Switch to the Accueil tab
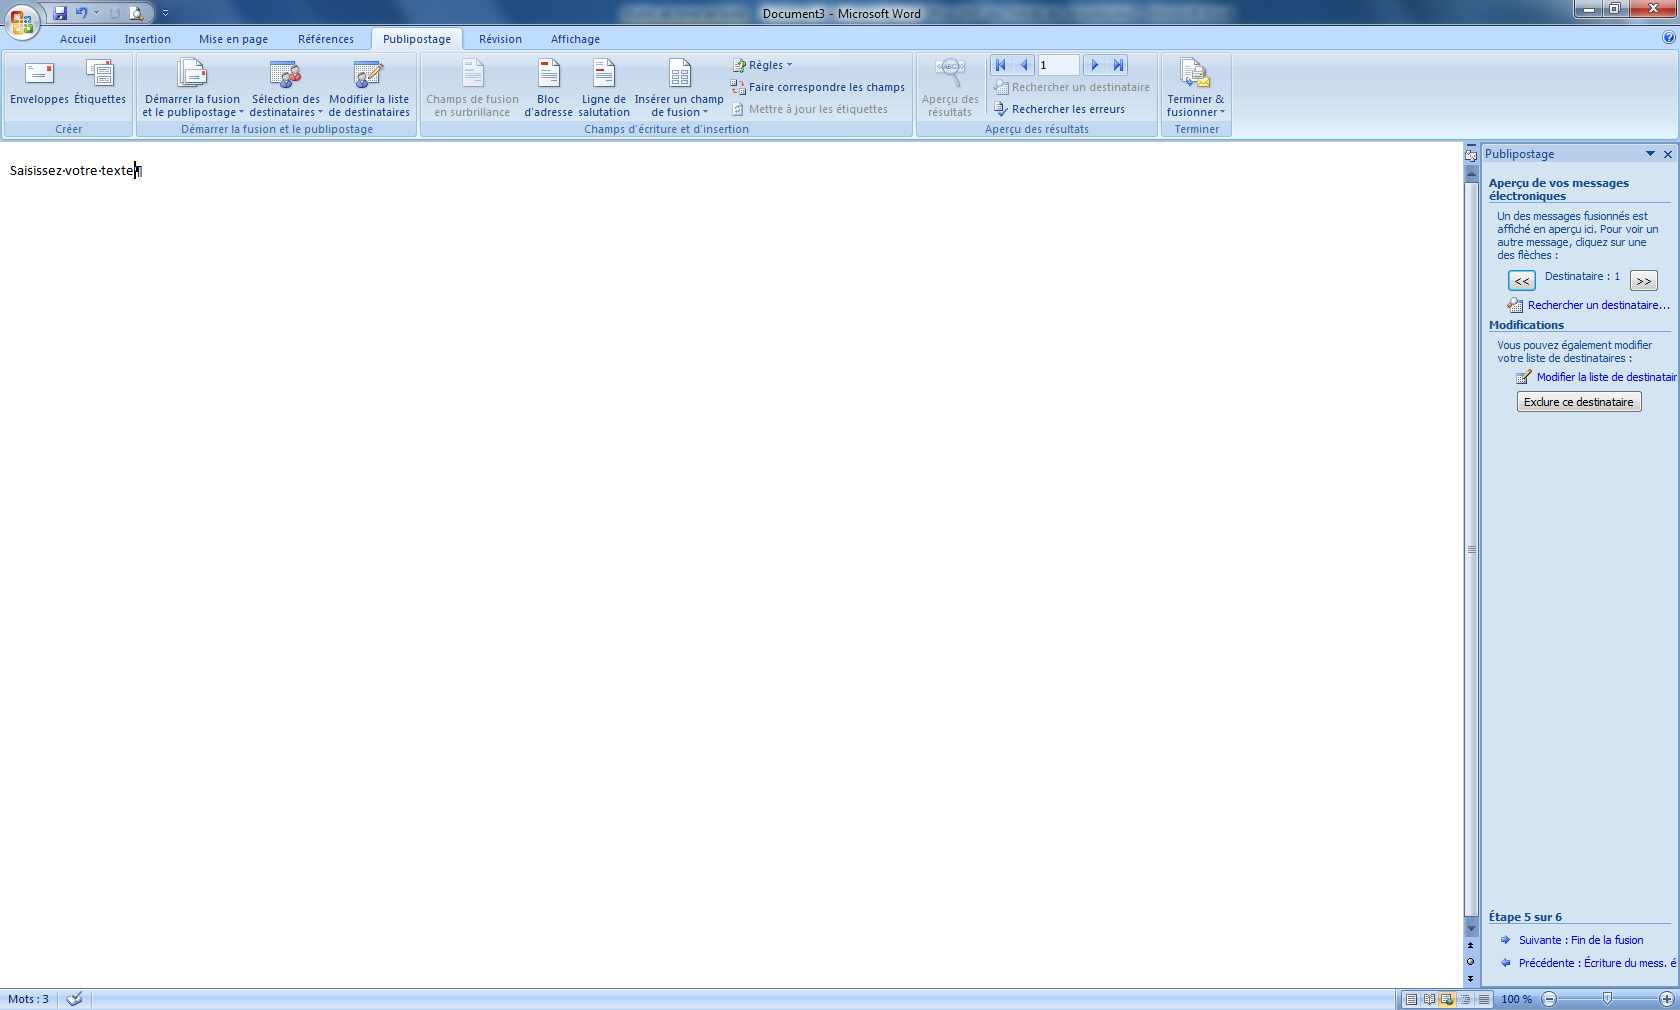This screenshot has width=1680, height=1010. [x=78, y=39]
